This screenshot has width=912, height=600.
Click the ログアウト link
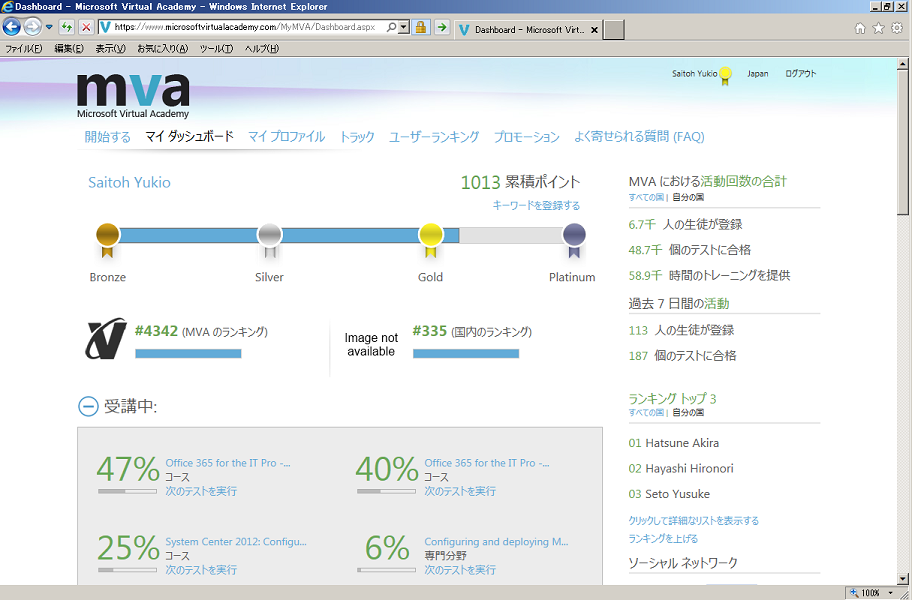[800, 74]
